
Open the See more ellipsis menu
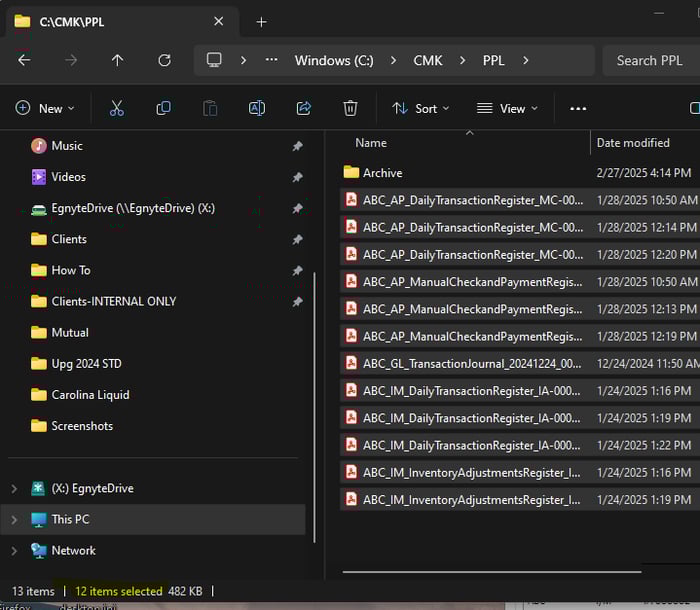(x=578, y=108)
